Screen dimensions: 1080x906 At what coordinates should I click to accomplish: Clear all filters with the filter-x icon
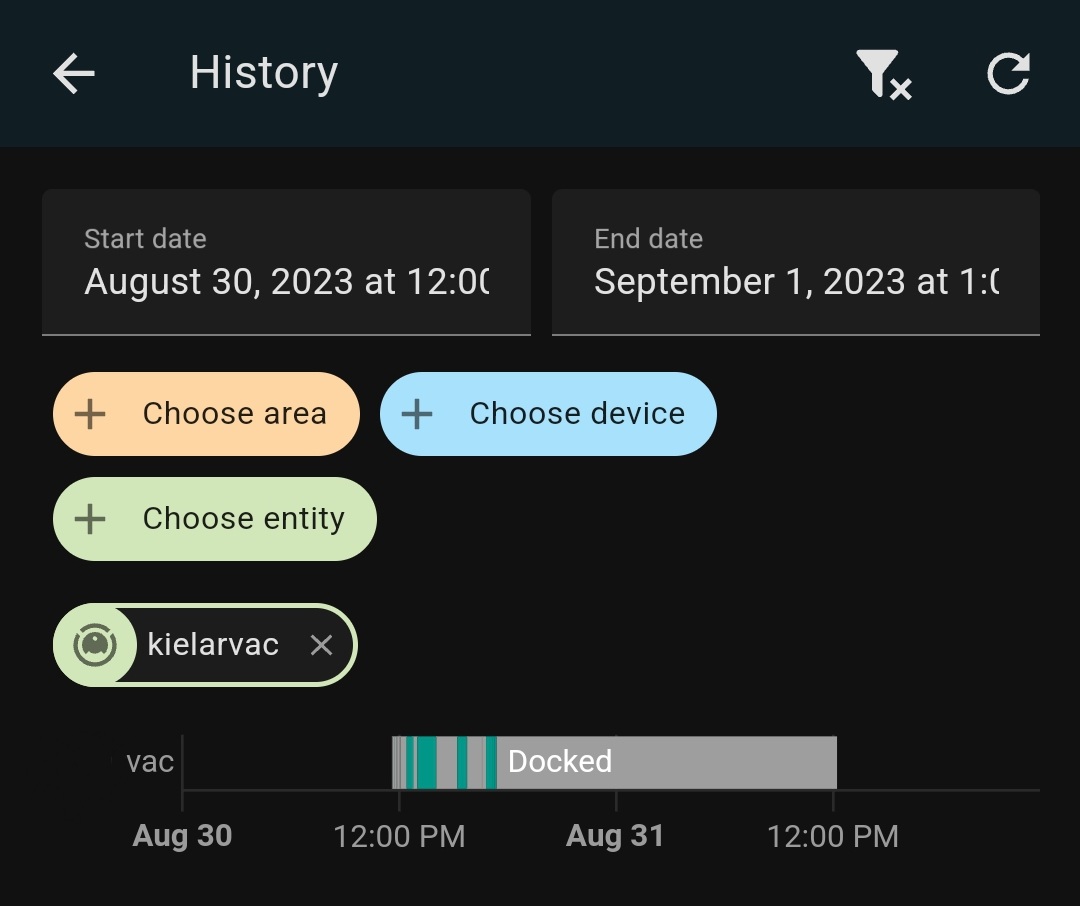[884, 73]
